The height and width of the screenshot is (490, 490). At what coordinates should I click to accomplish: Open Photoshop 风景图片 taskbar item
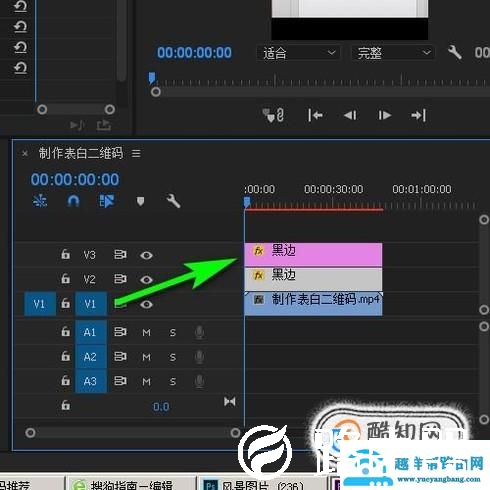click(263, 484)
